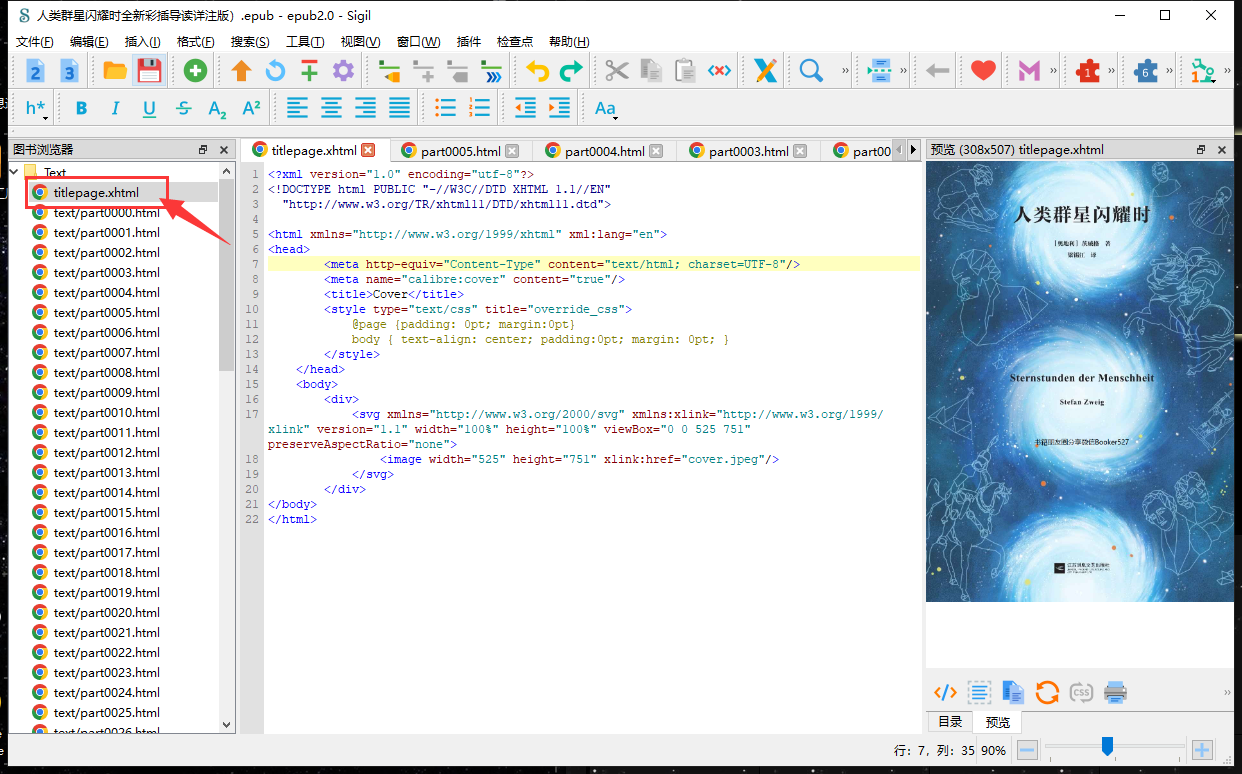The width and height of the screenshot is (1242, 774).
Task: Save the book with the floppy disk icon
Action: click(x=149, y=71)
